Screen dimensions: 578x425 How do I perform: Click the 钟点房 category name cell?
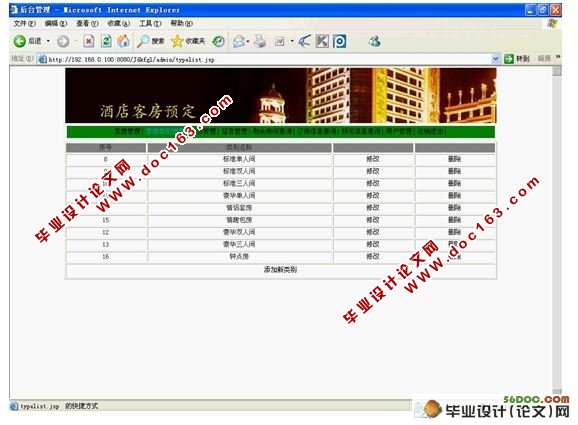[x=239, y=257]
